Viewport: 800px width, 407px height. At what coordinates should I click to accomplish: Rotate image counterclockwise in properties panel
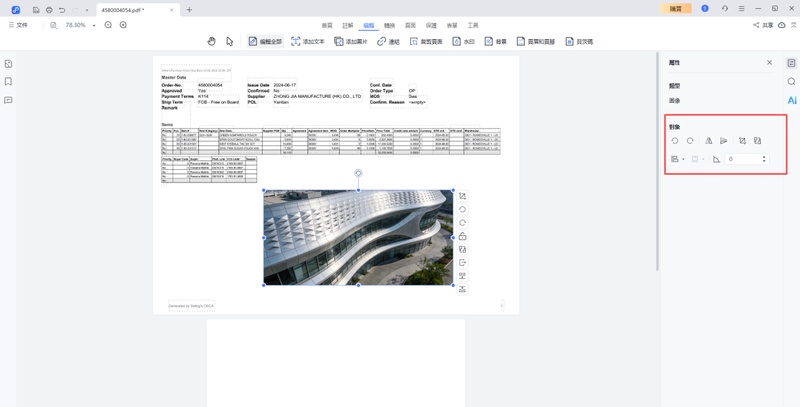click(675, 141)
